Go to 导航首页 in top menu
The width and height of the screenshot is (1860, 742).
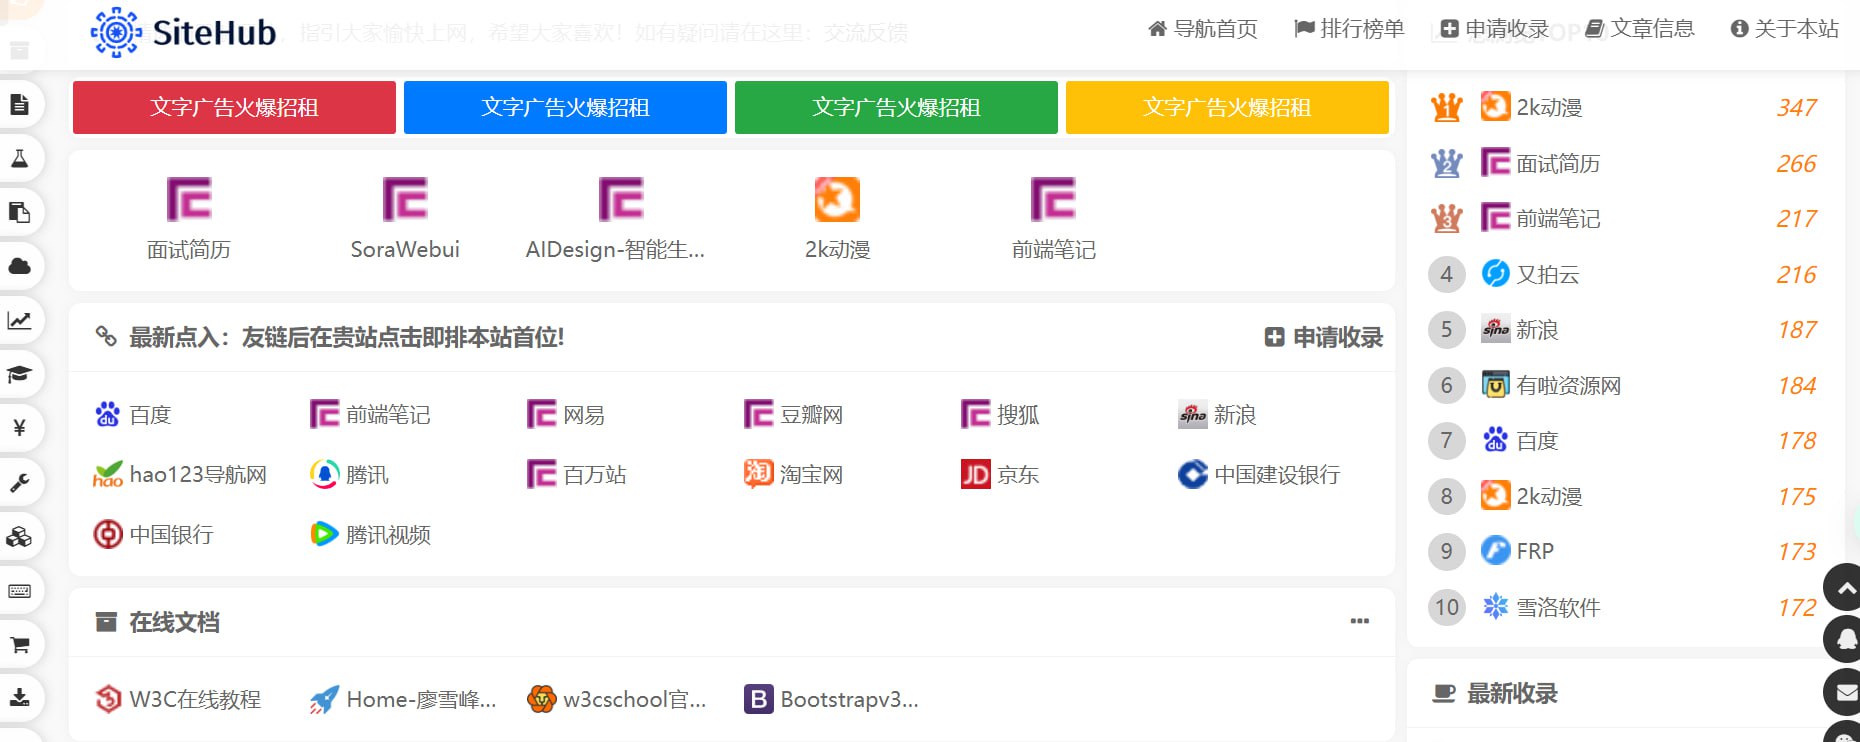coord(1202,29)
